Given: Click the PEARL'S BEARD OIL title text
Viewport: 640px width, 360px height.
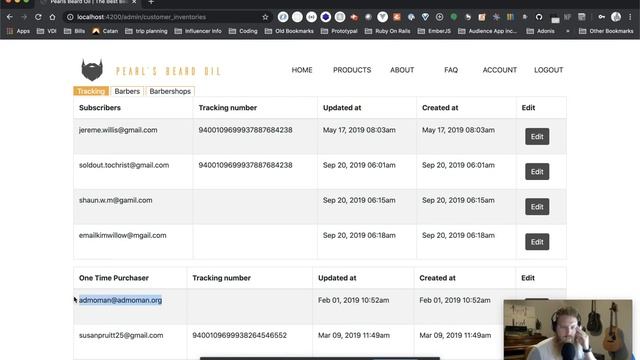Looking at the screenshot, I should tap(169, 71).
